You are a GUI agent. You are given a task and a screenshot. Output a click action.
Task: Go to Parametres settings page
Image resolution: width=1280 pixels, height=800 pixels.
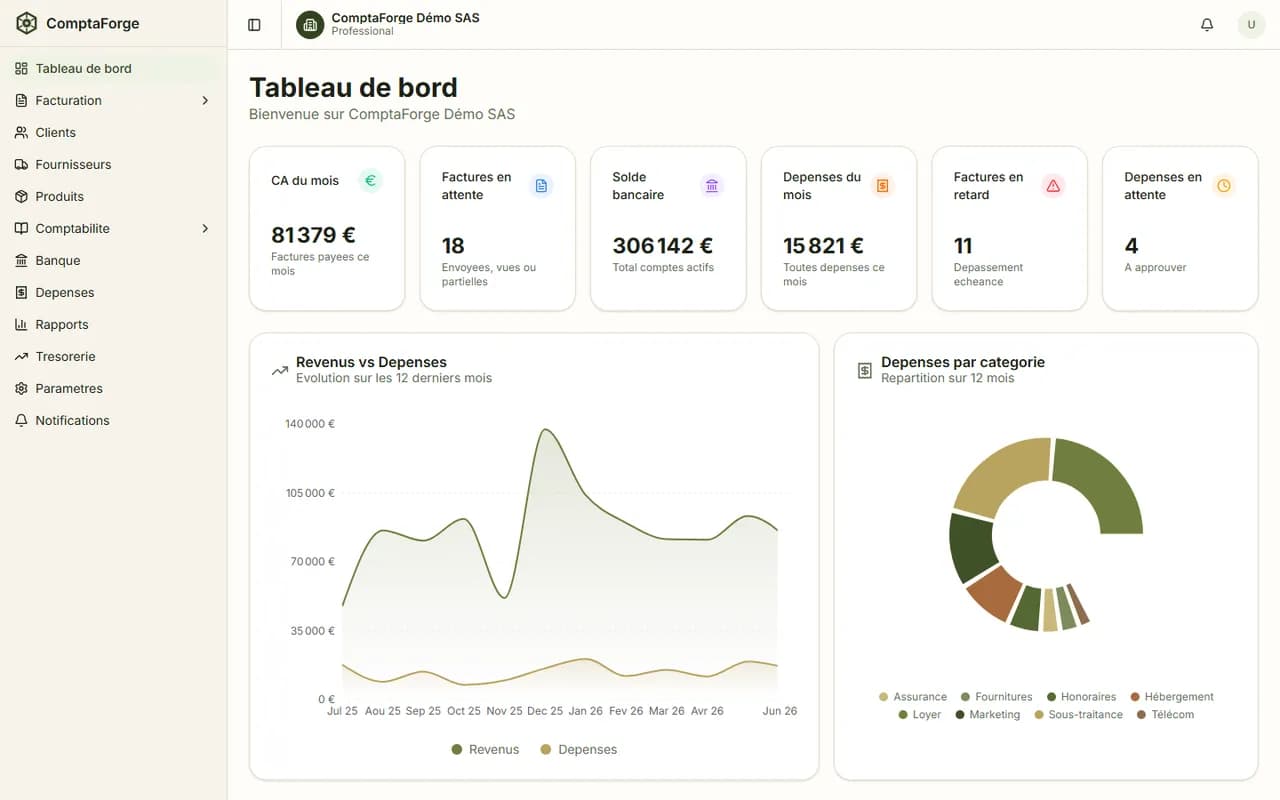pyautogui.click(x=113, y=389)
